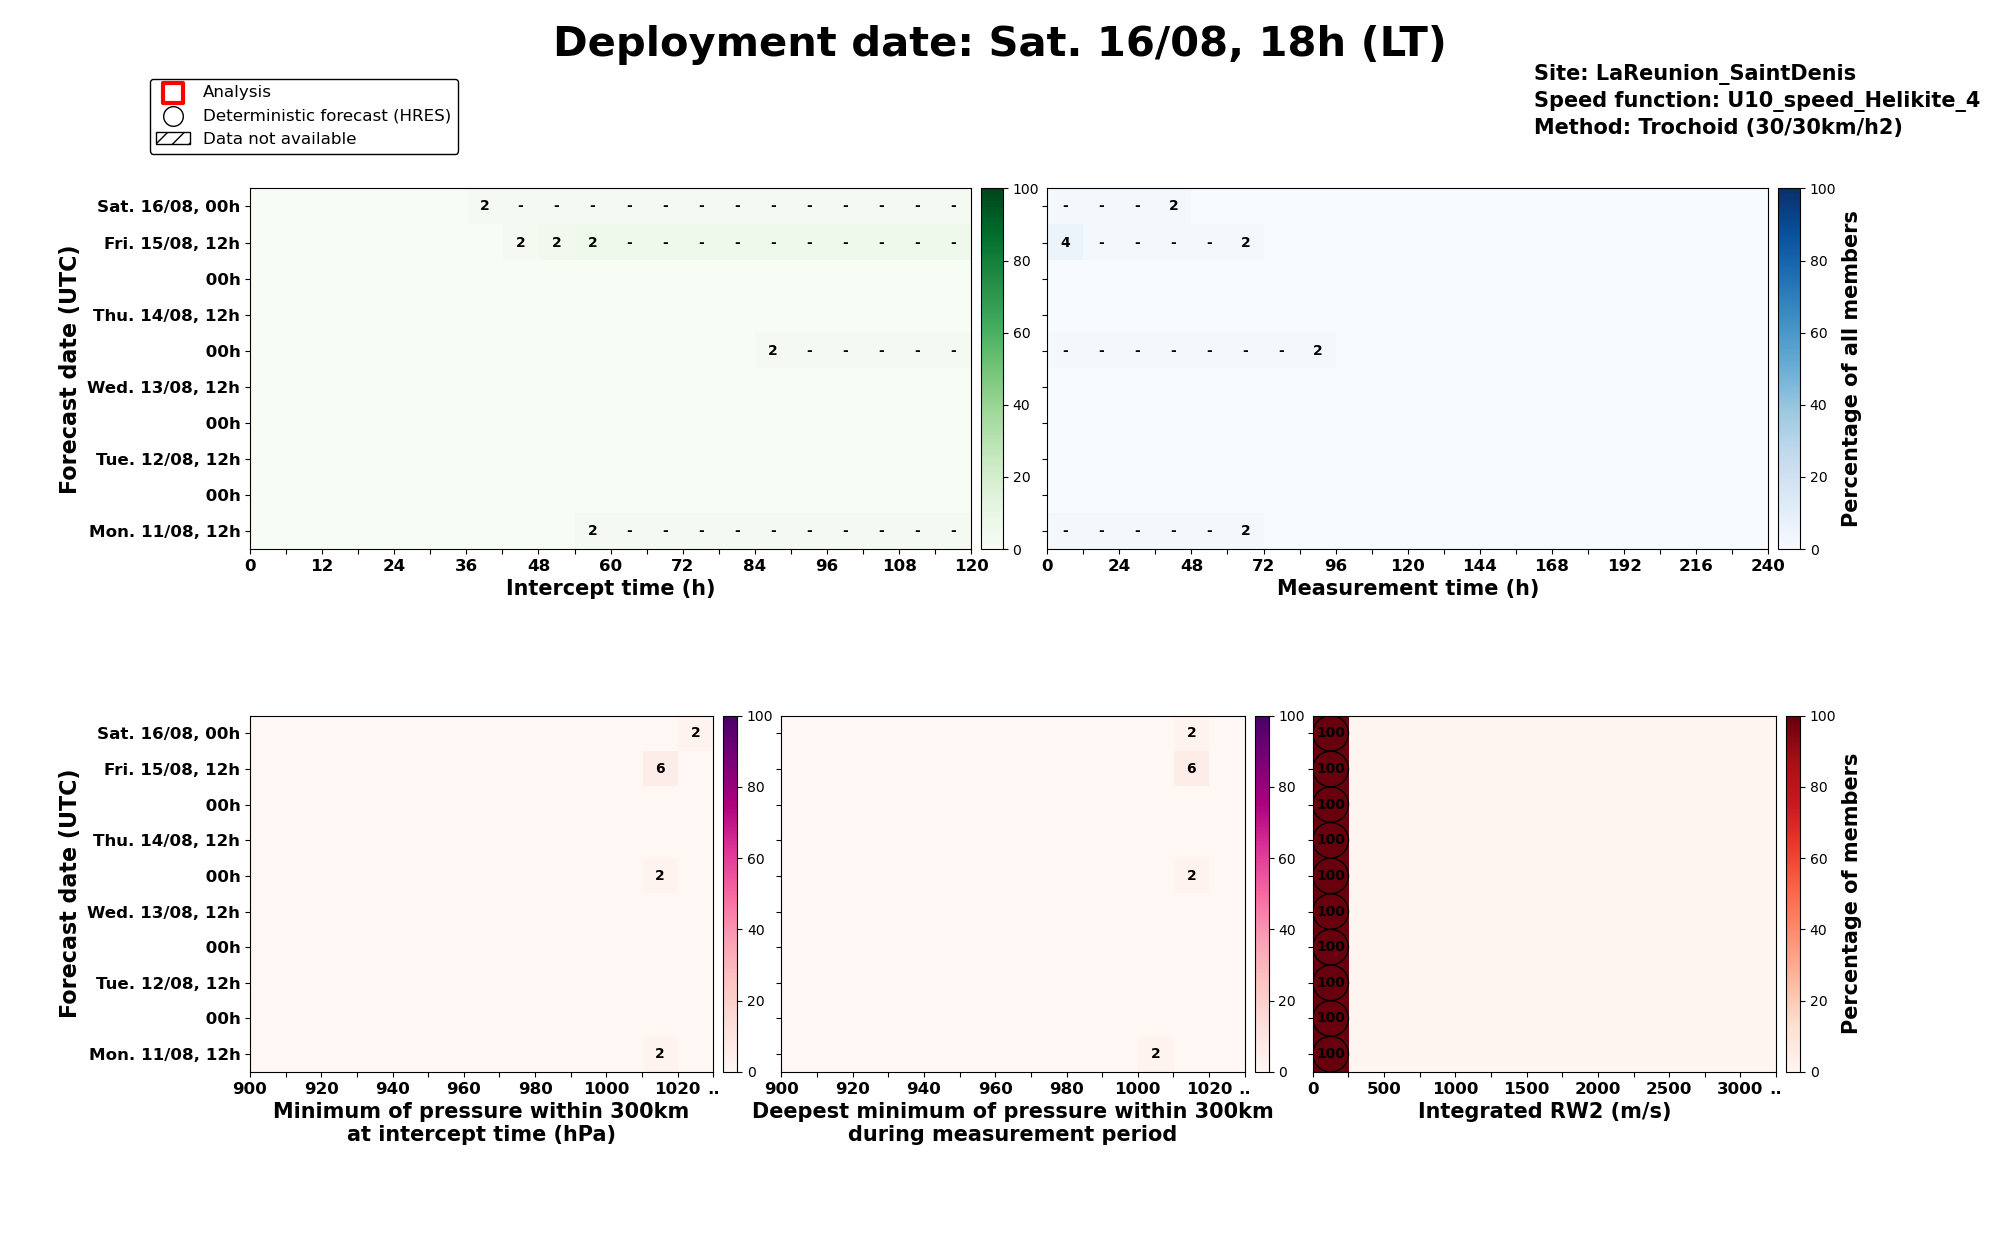2000x1250 pixels.
Task: Click the purple colorbar beside the intercept pressure plot
Action: click(731, 894)
